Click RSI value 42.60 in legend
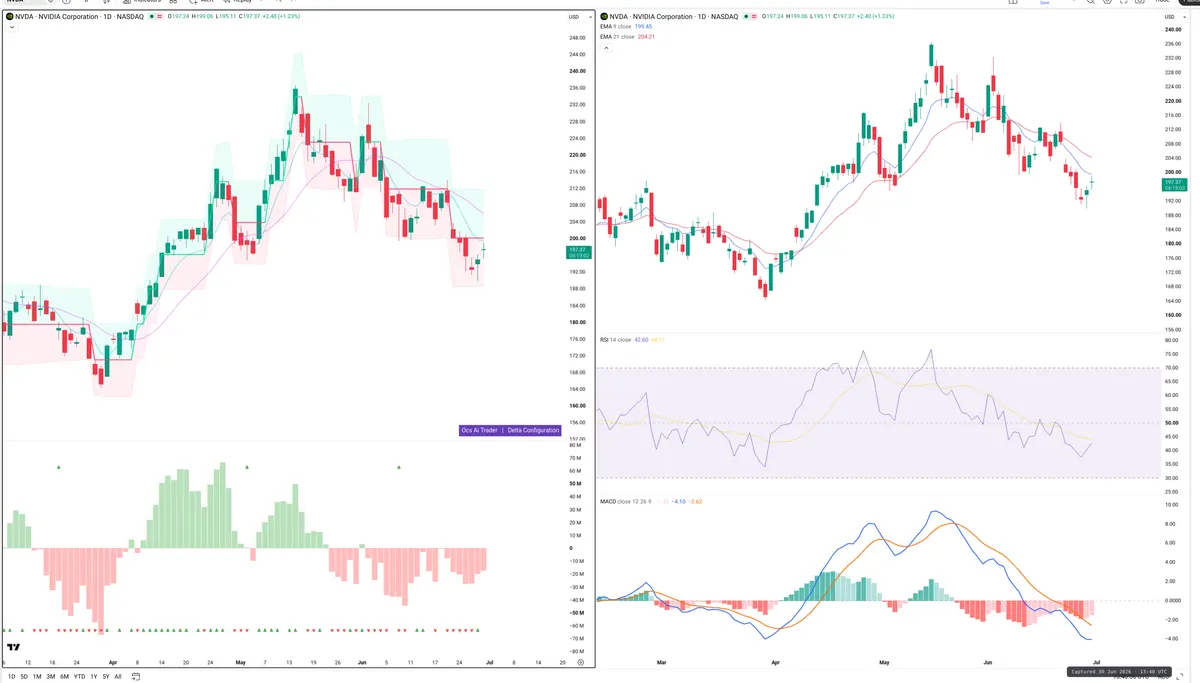The height and width of the screenshot is (683, 1200). [641, 340]
